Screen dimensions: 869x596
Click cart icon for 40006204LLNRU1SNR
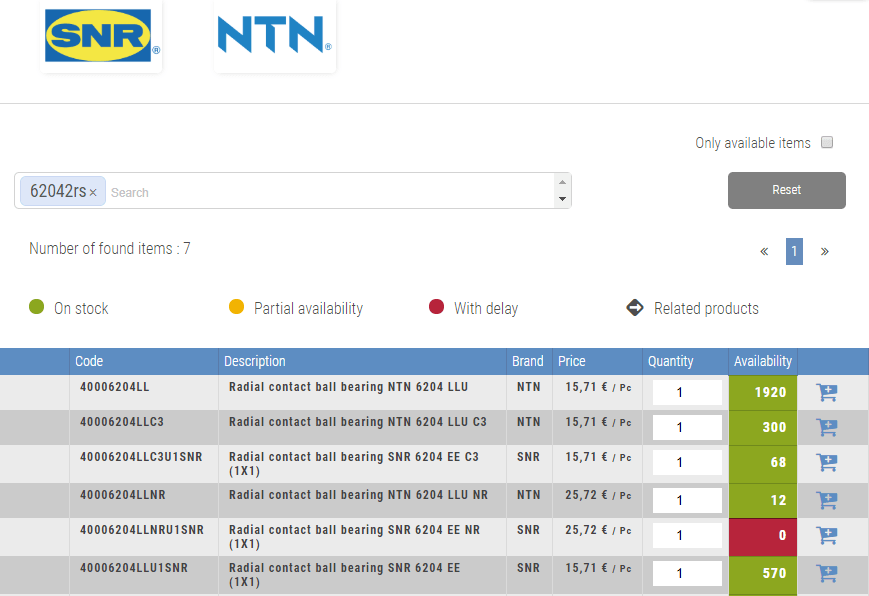point(826,536)
